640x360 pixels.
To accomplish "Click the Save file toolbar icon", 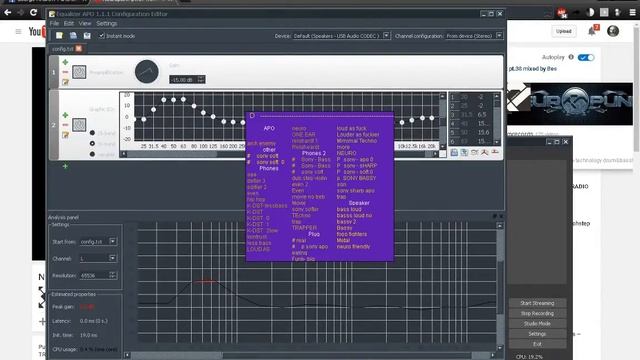I will coord(87,36).
